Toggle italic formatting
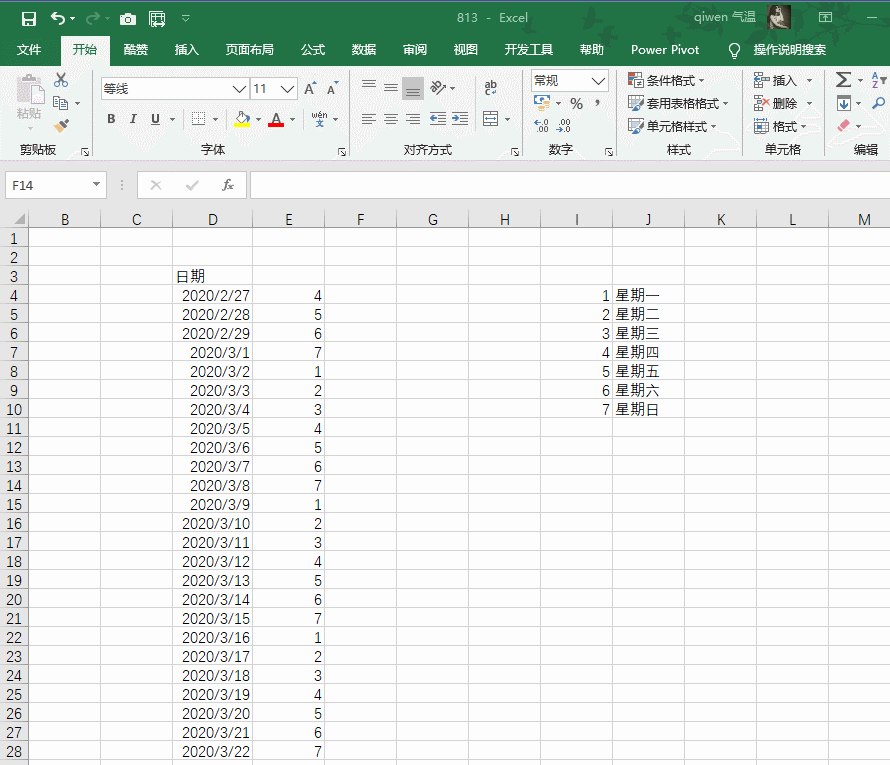The width and height of the screenshot is (890, 765). (133, 119)
